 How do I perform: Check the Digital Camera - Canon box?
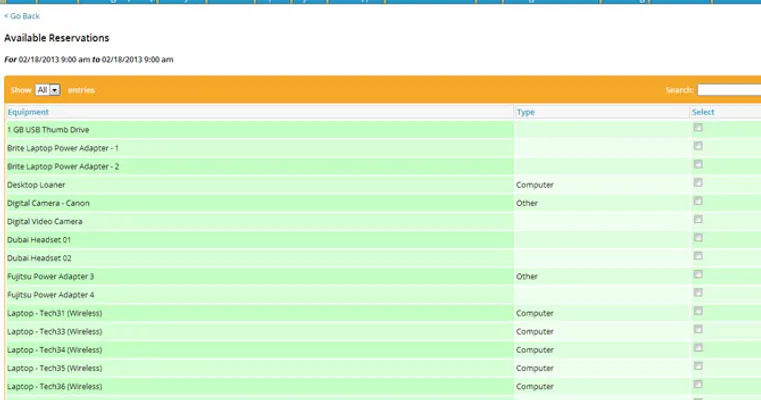tap(698, 201)
